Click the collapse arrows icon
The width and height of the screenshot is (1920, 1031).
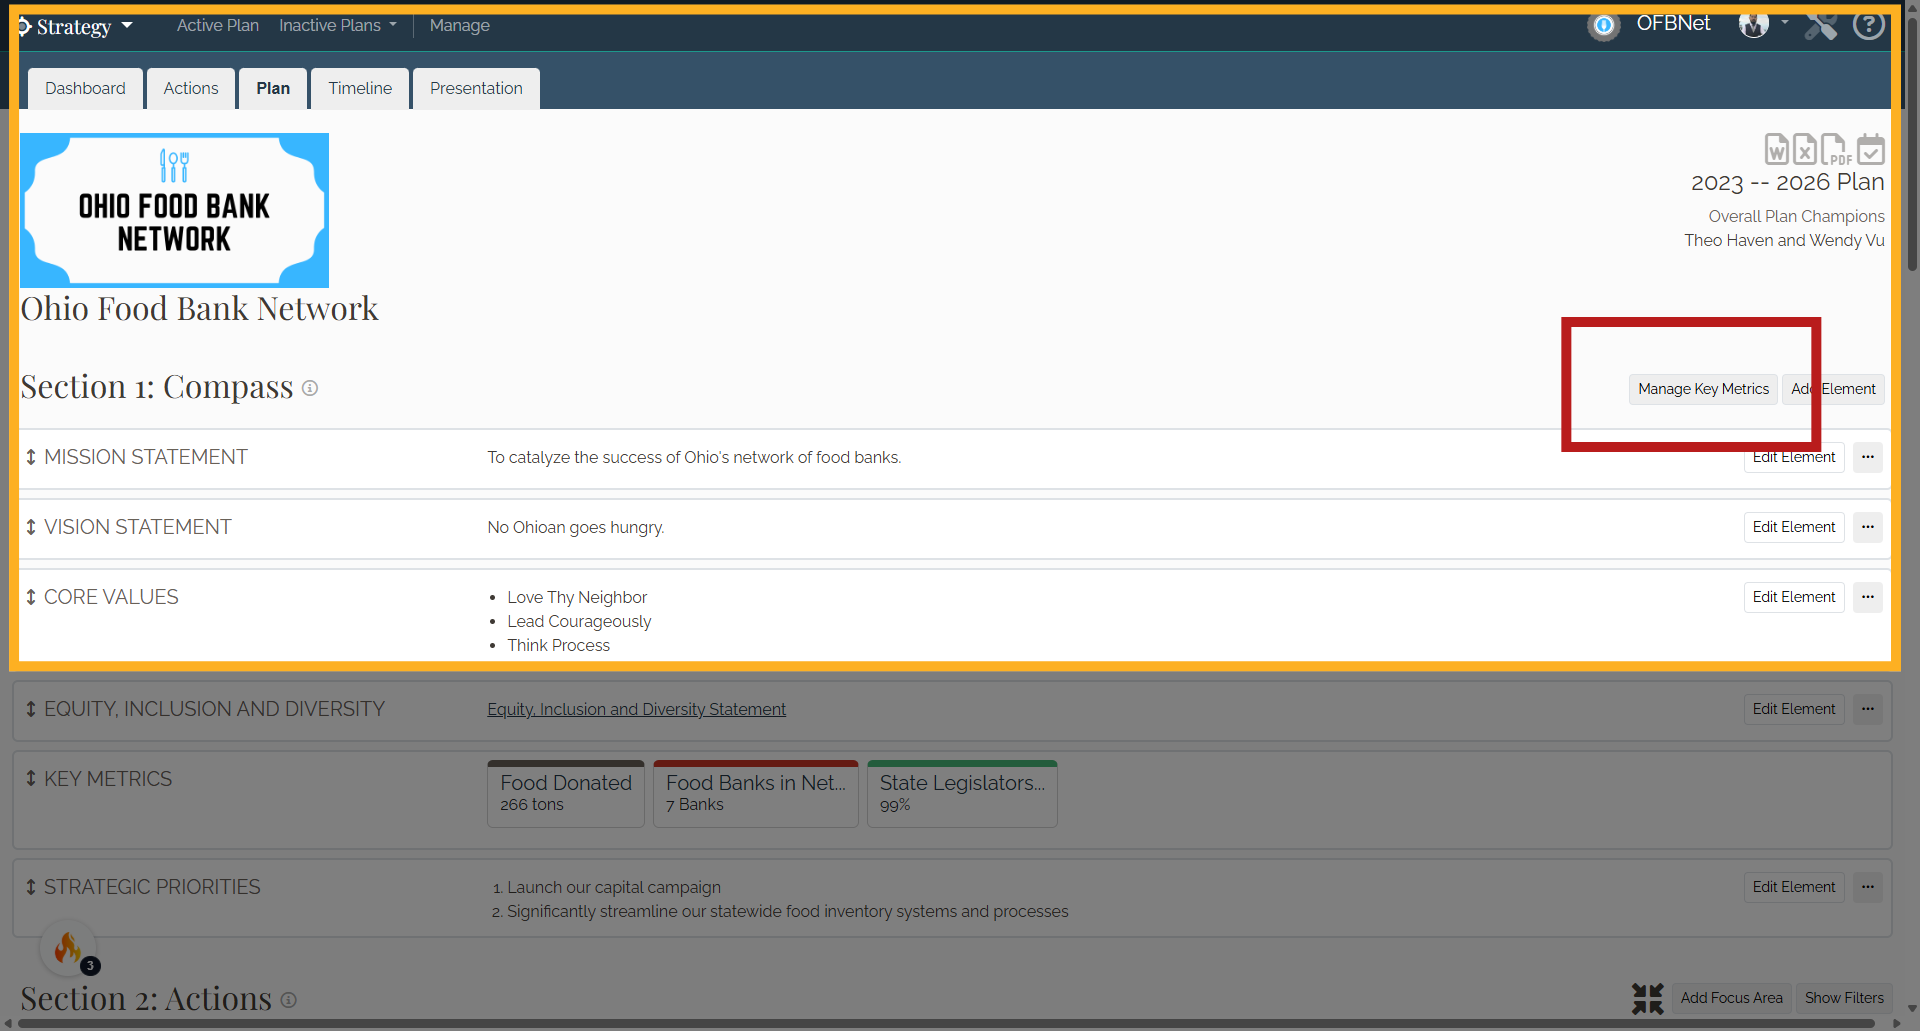(1648, 998)
